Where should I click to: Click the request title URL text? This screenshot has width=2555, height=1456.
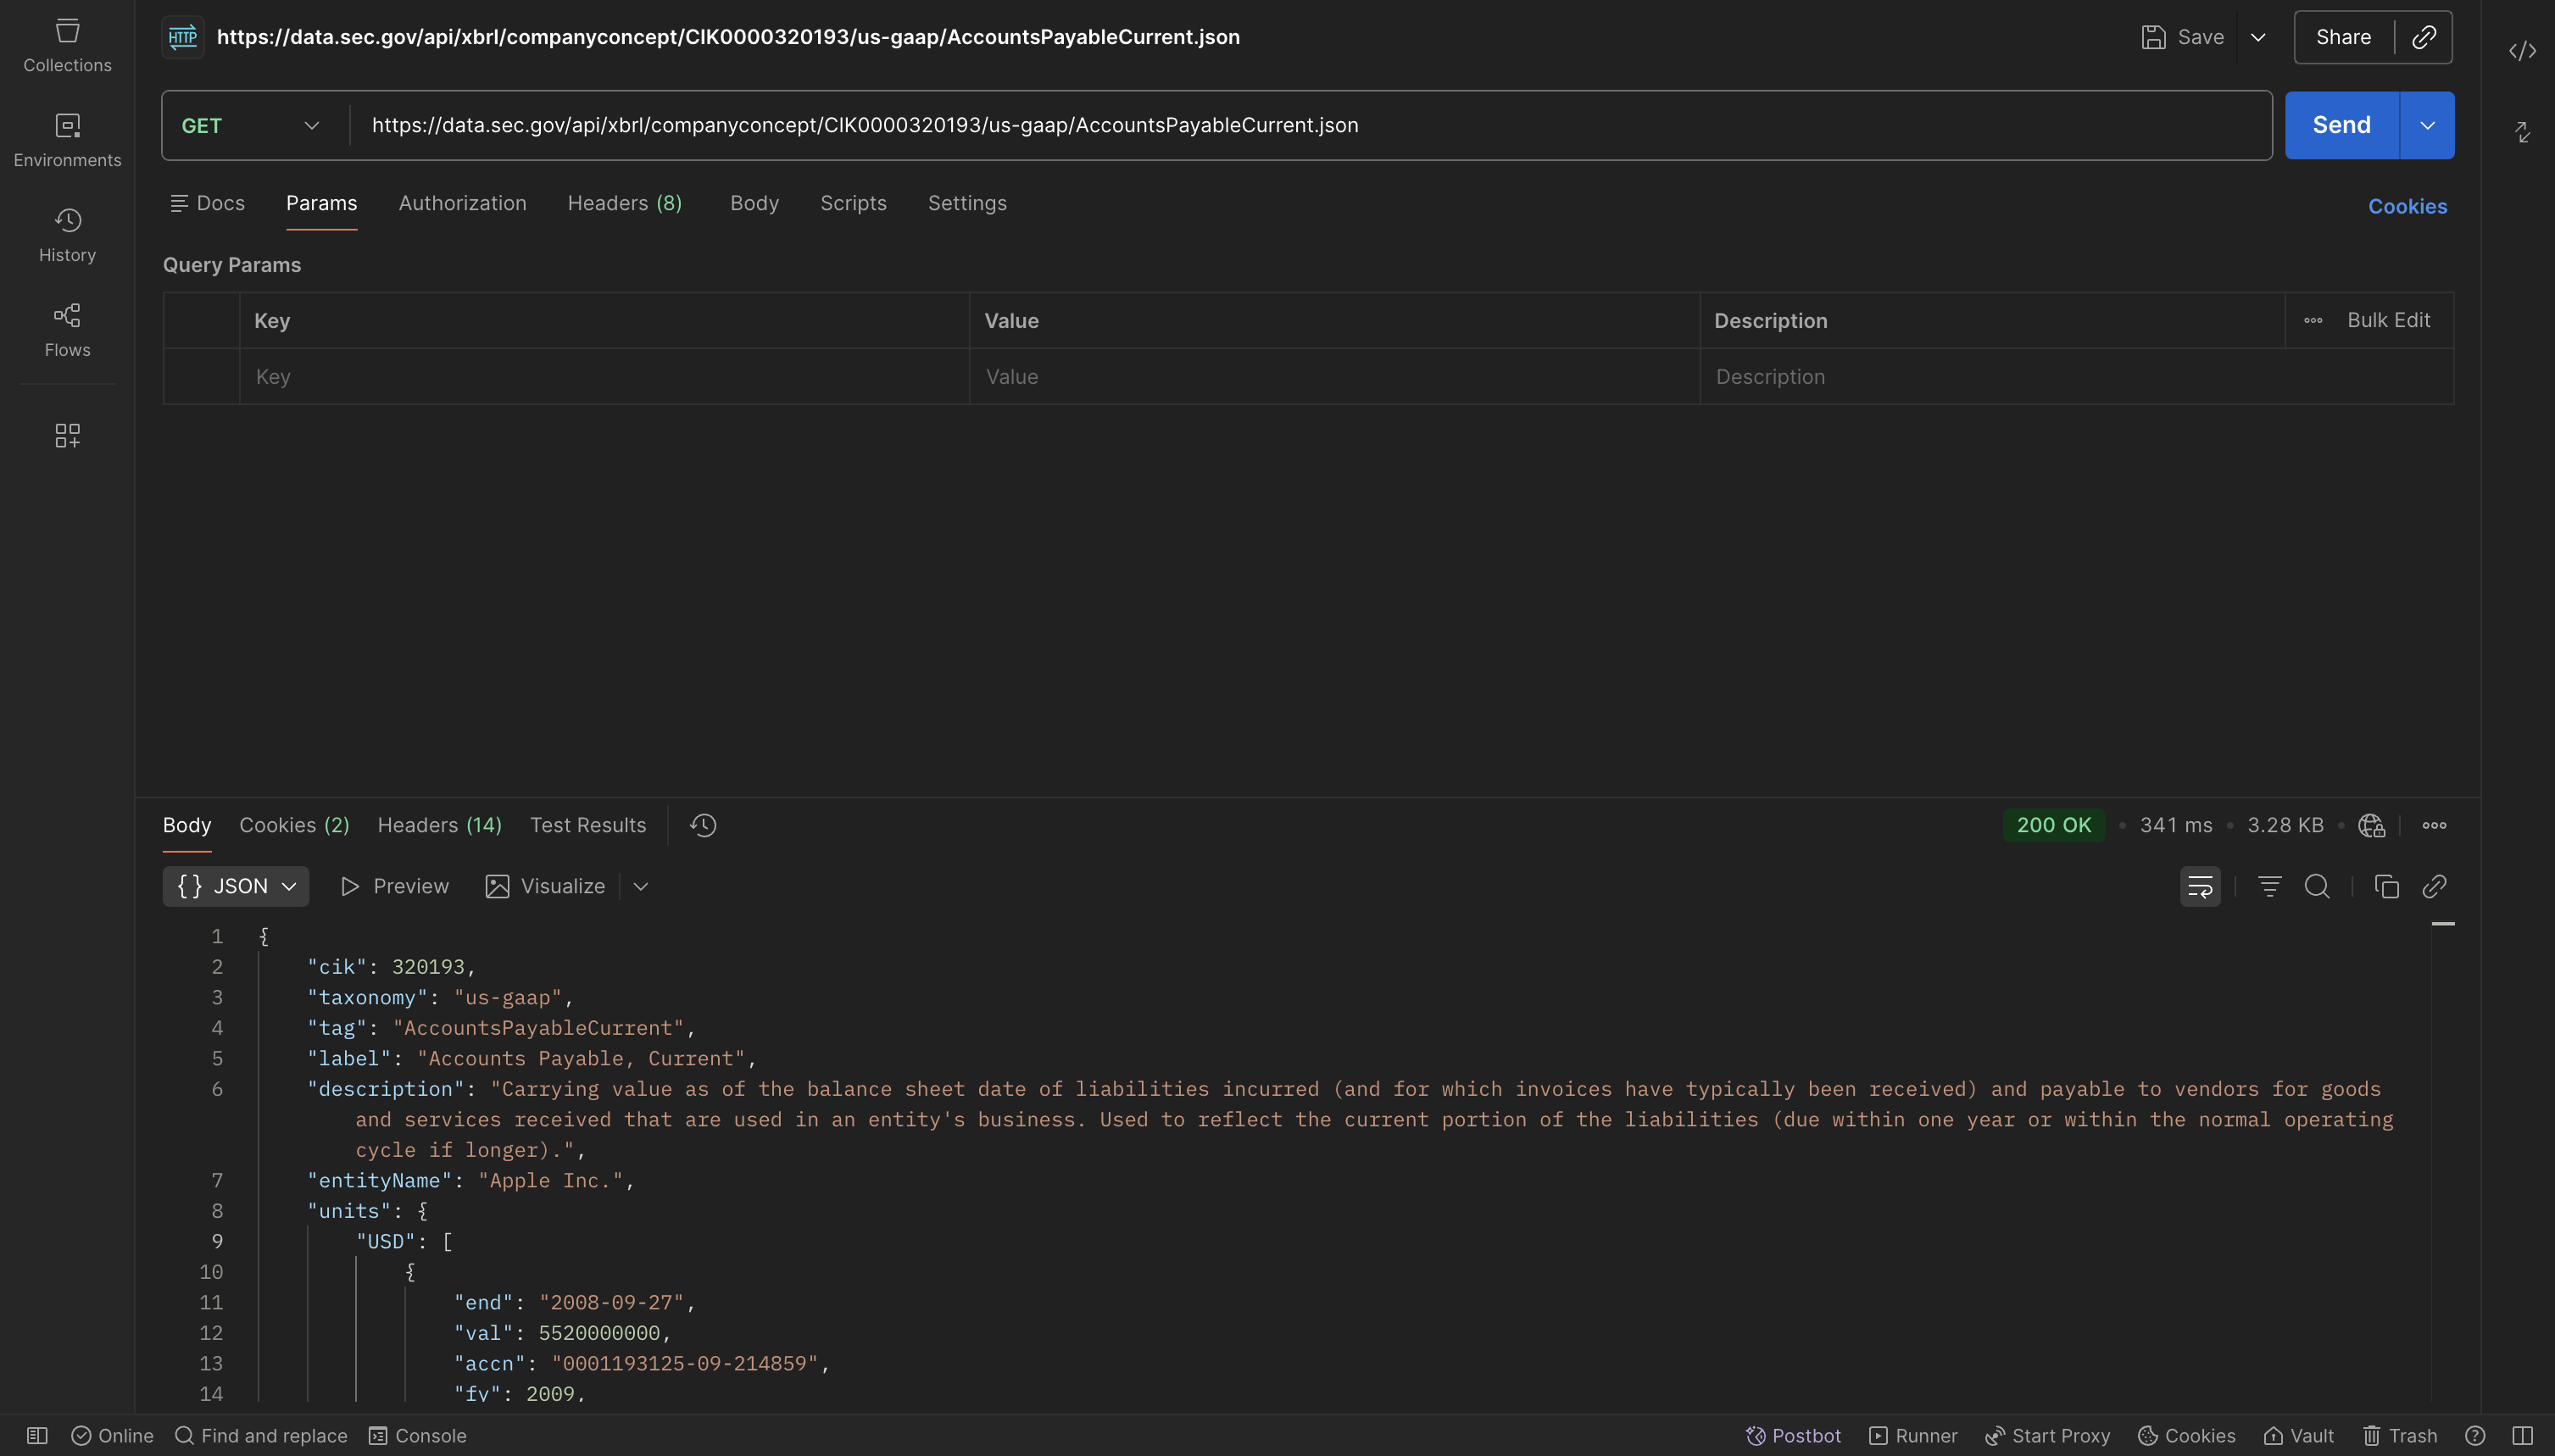tap(728, 38)
